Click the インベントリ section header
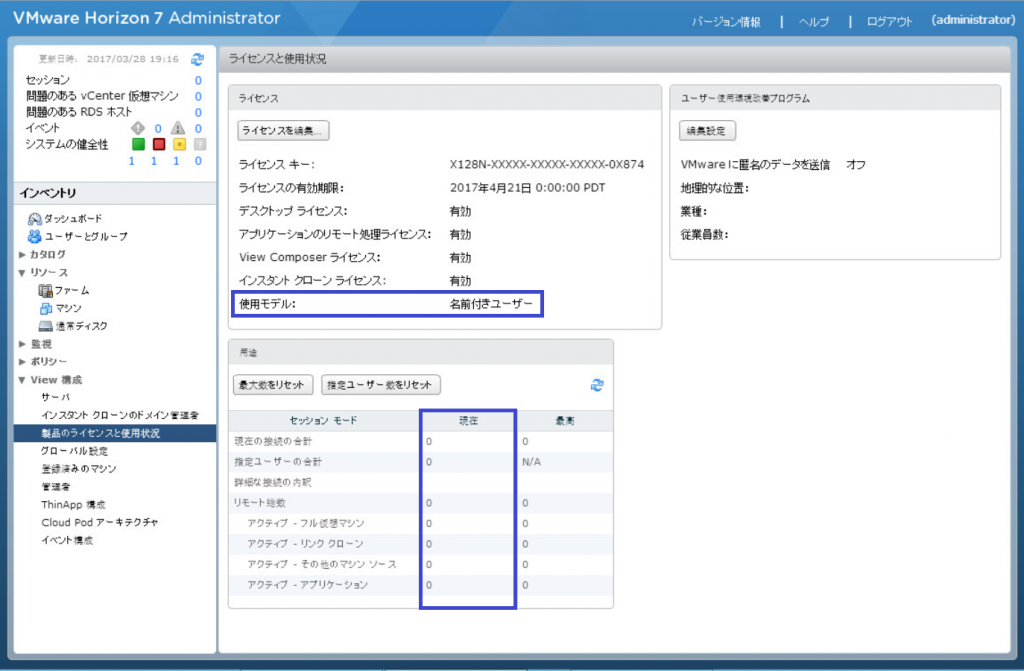 115,193
